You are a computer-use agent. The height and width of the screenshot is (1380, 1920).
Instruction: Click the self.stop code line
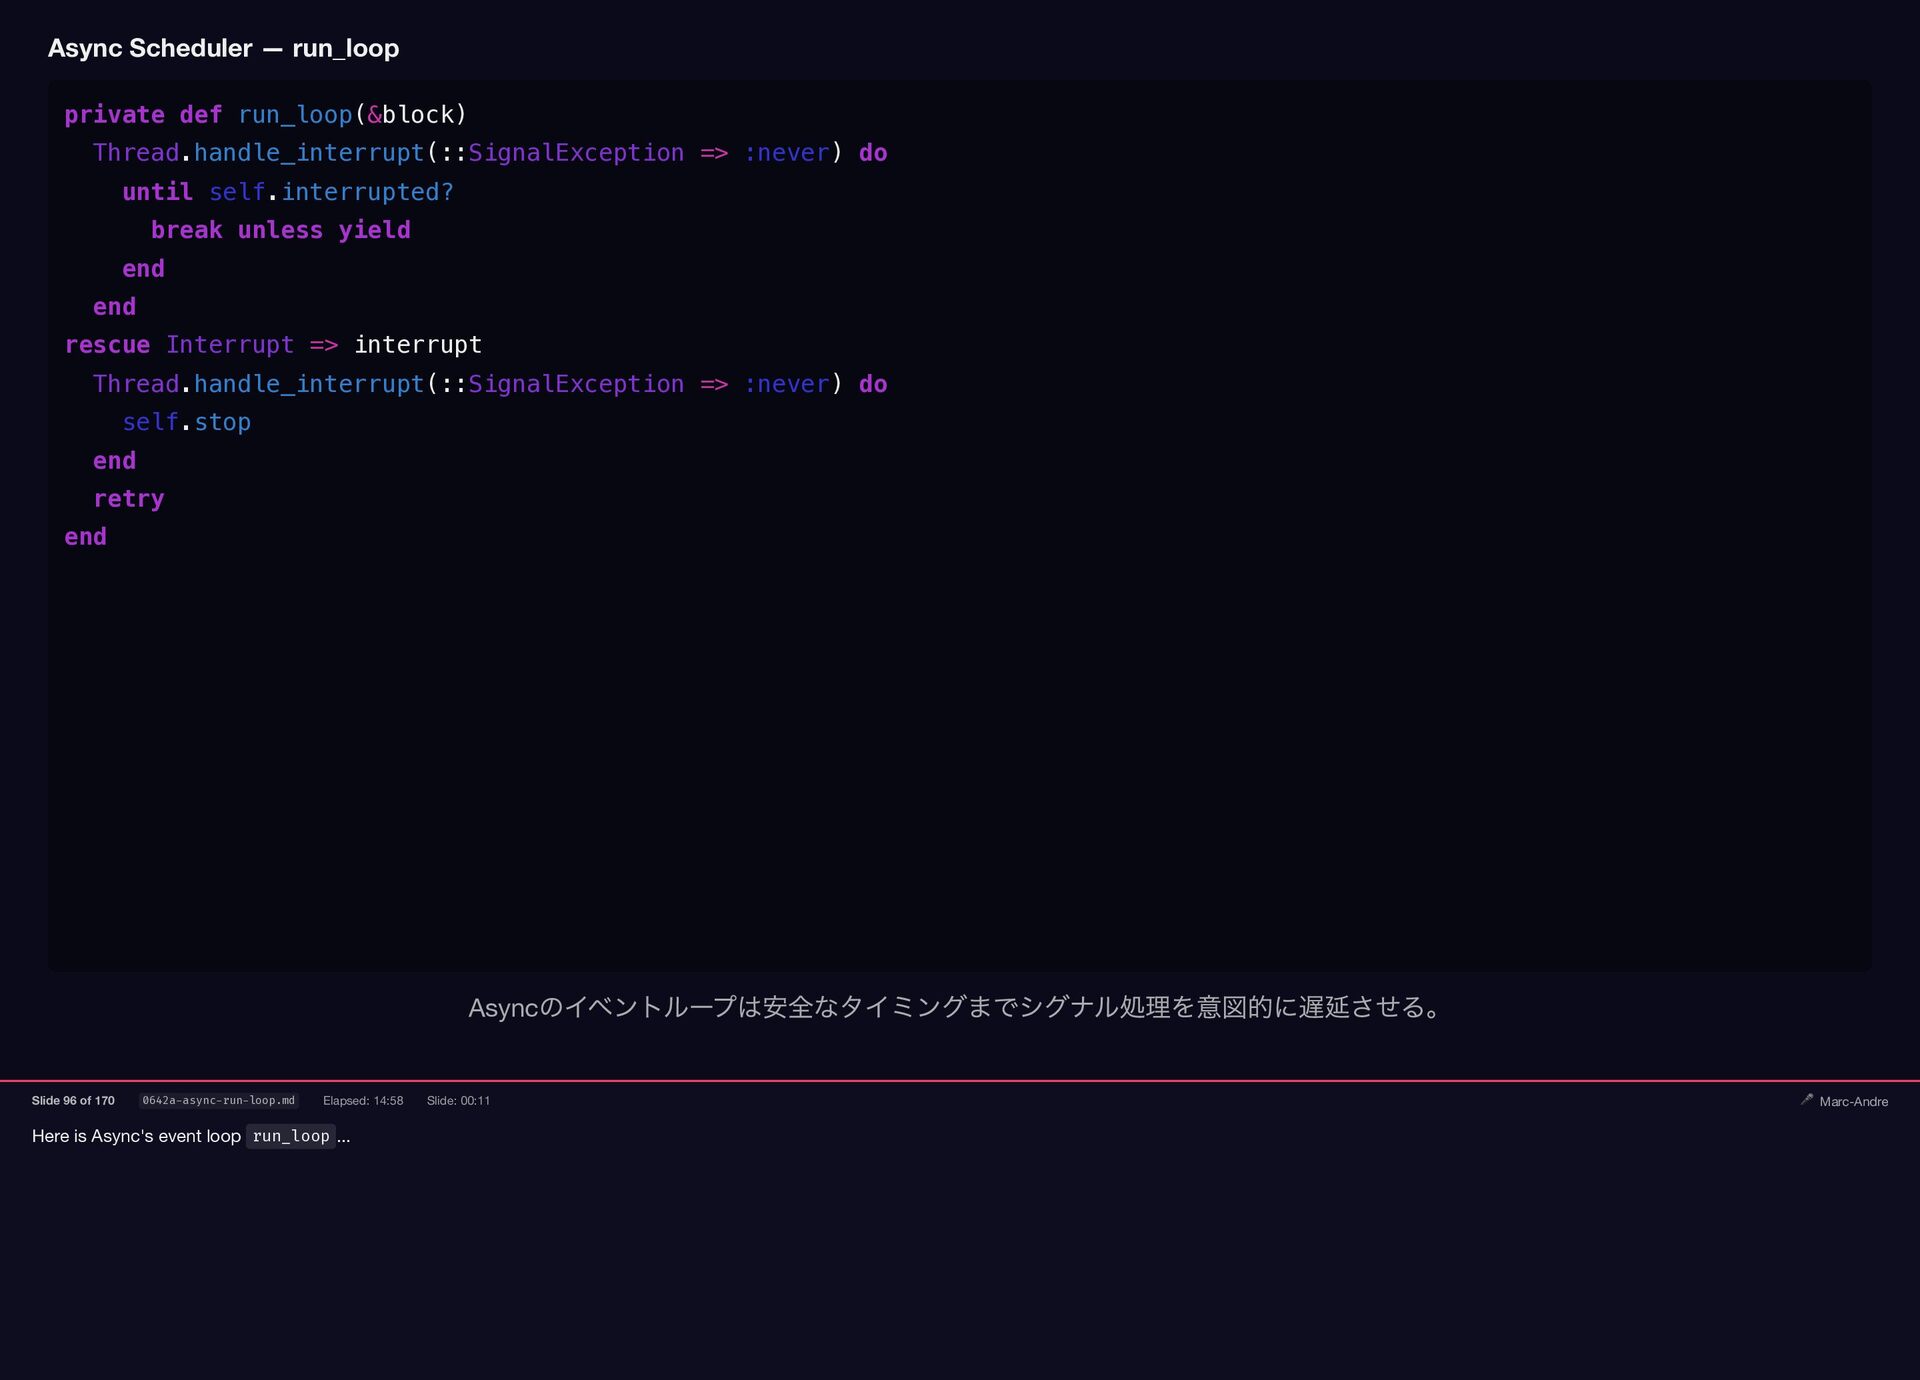(186, 422)
